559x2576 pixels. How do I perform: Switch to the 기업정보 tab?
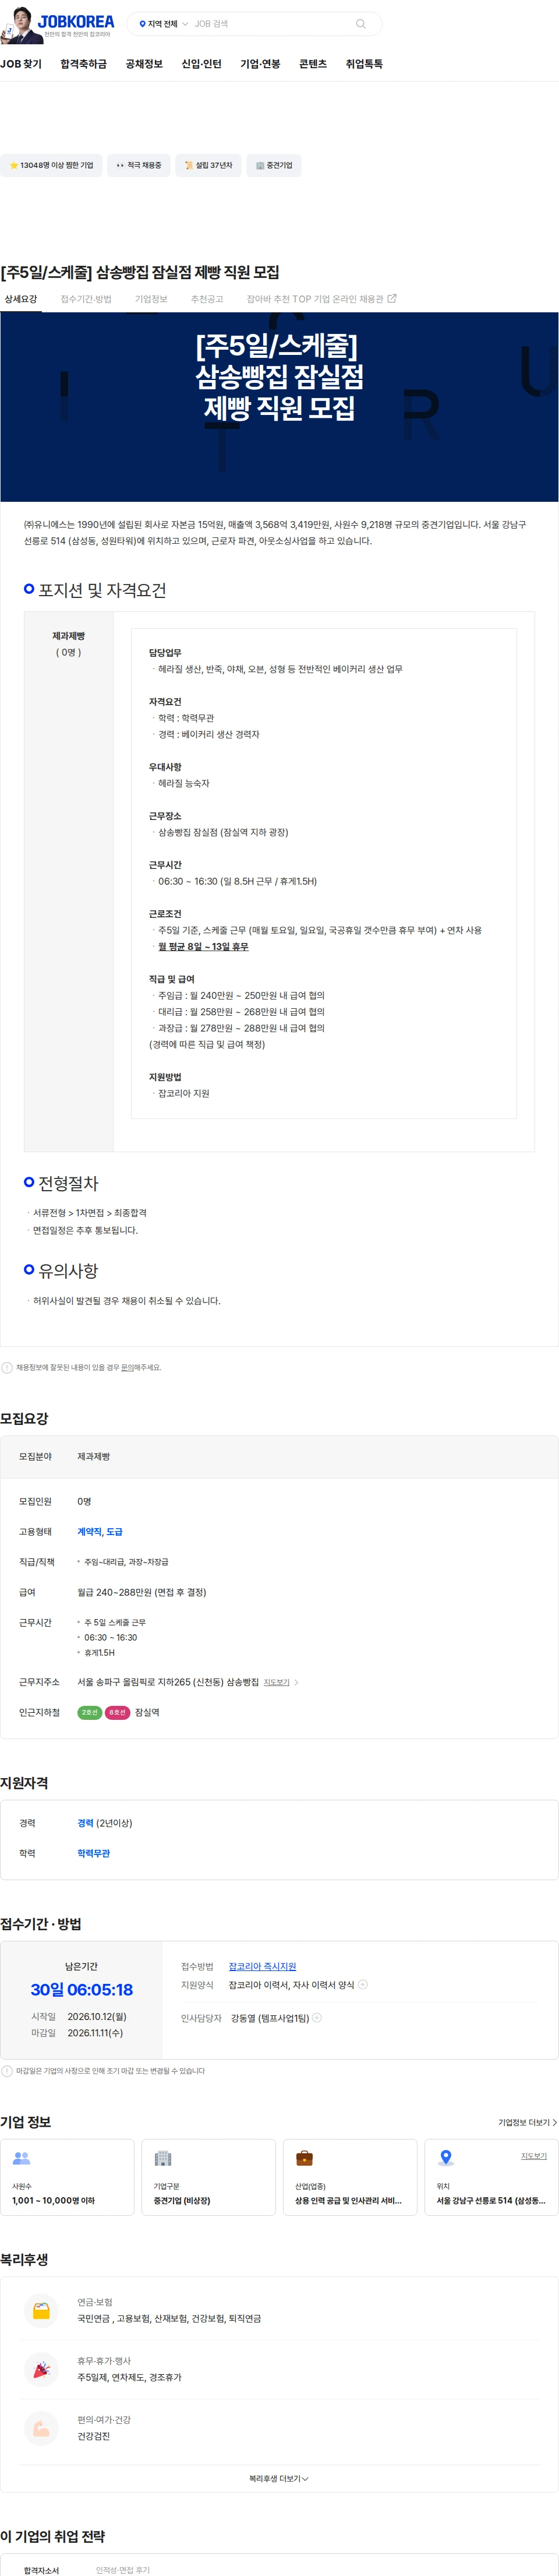coord(151,299)
